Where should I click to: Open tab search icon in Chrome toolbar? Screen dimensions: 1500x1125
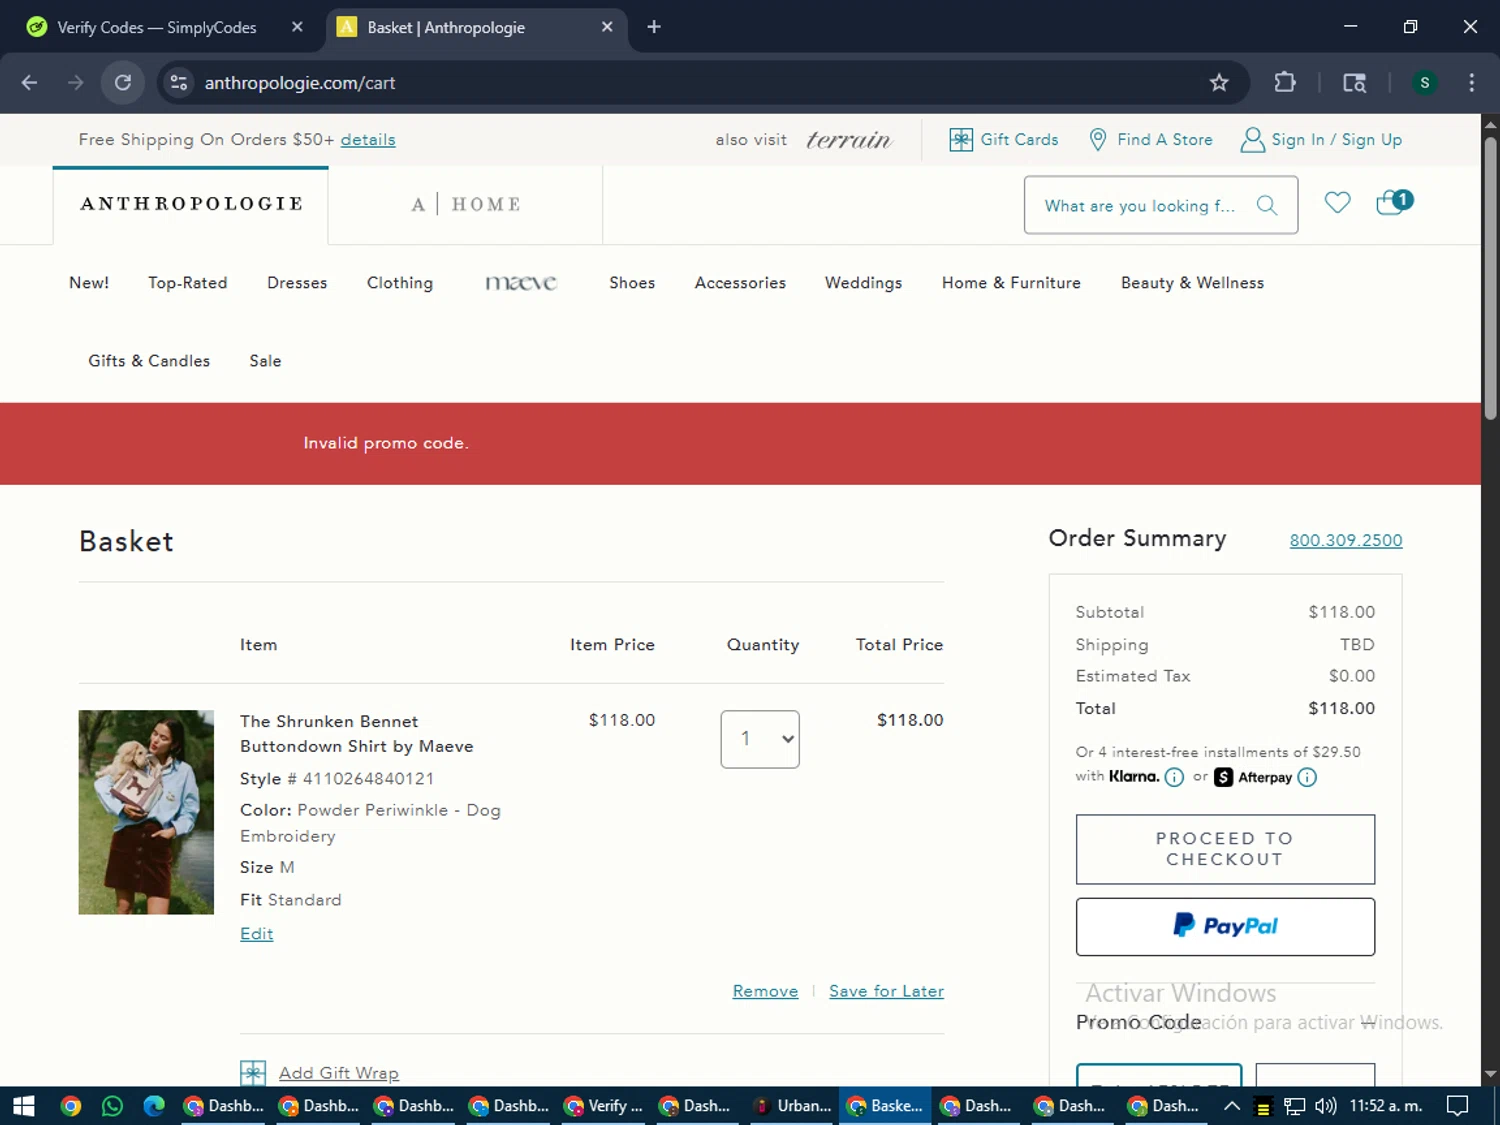click(x=1354, y=83)
